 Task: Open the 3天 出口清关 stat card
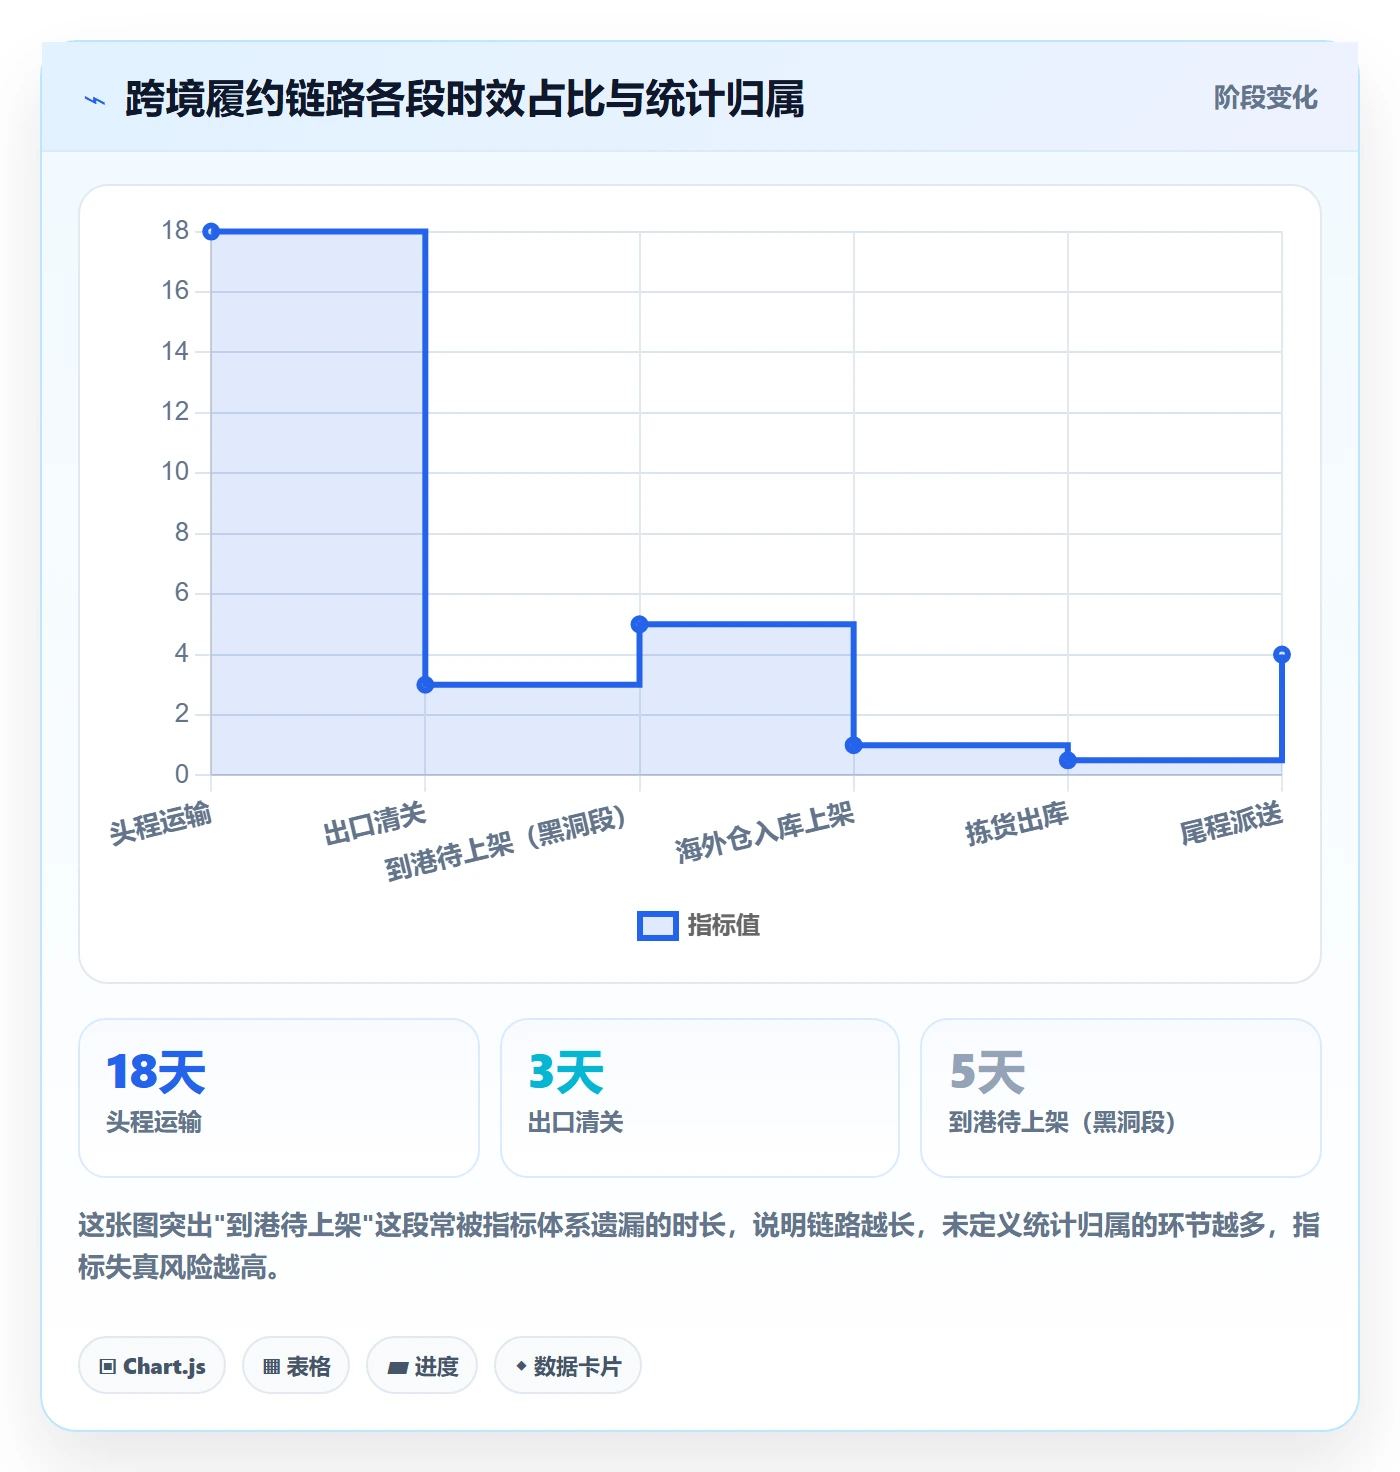click(x=700, y=1098)
